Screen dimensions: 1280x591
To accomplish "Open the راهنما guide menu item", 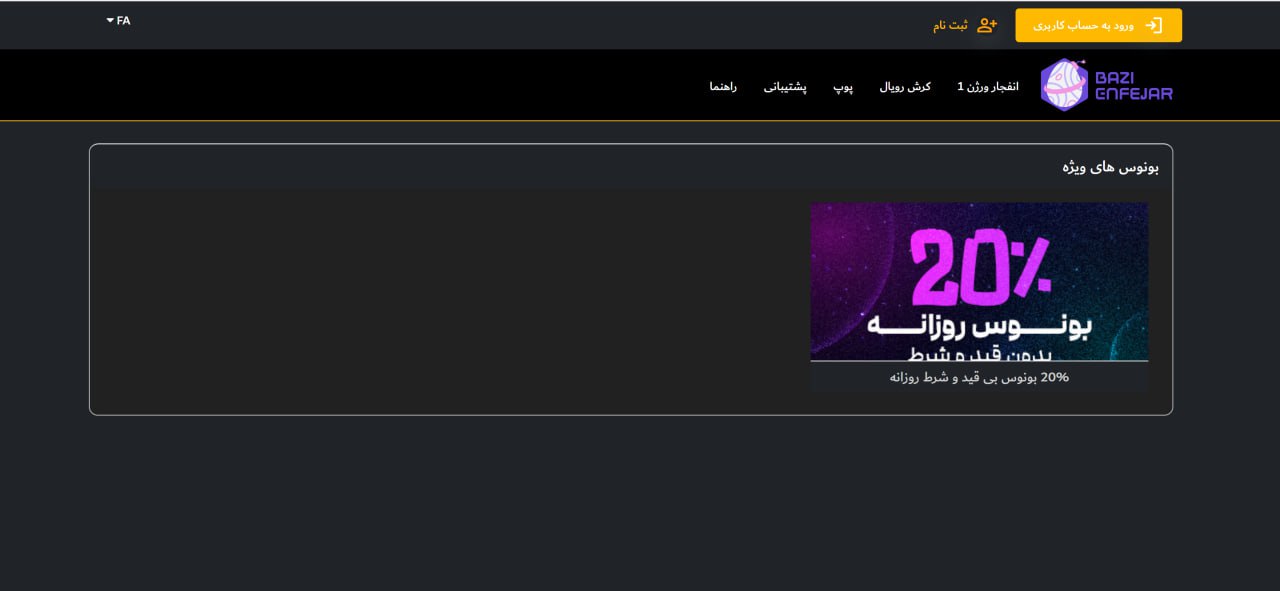I will 723,87.
